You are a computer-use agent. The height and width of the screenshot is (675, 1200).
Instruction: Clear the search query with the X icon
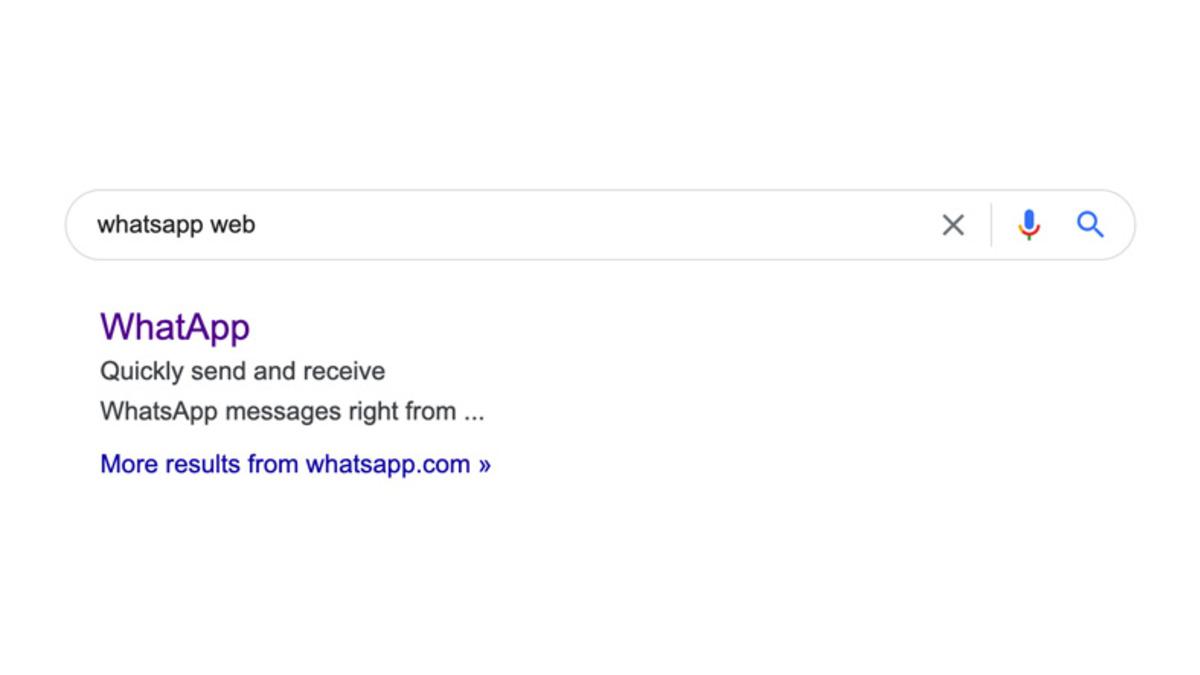click(x=953, y=225)
